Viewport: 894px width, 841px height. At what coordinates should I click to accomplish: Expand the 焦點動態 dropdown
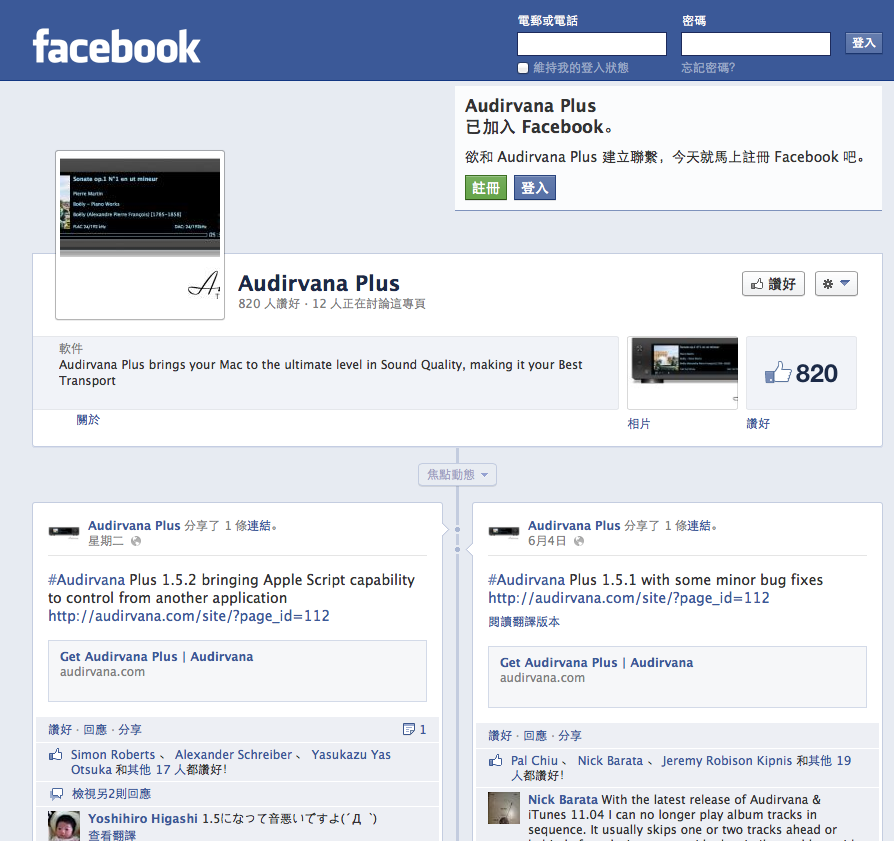pyautogui.click(x=457, y=475)
